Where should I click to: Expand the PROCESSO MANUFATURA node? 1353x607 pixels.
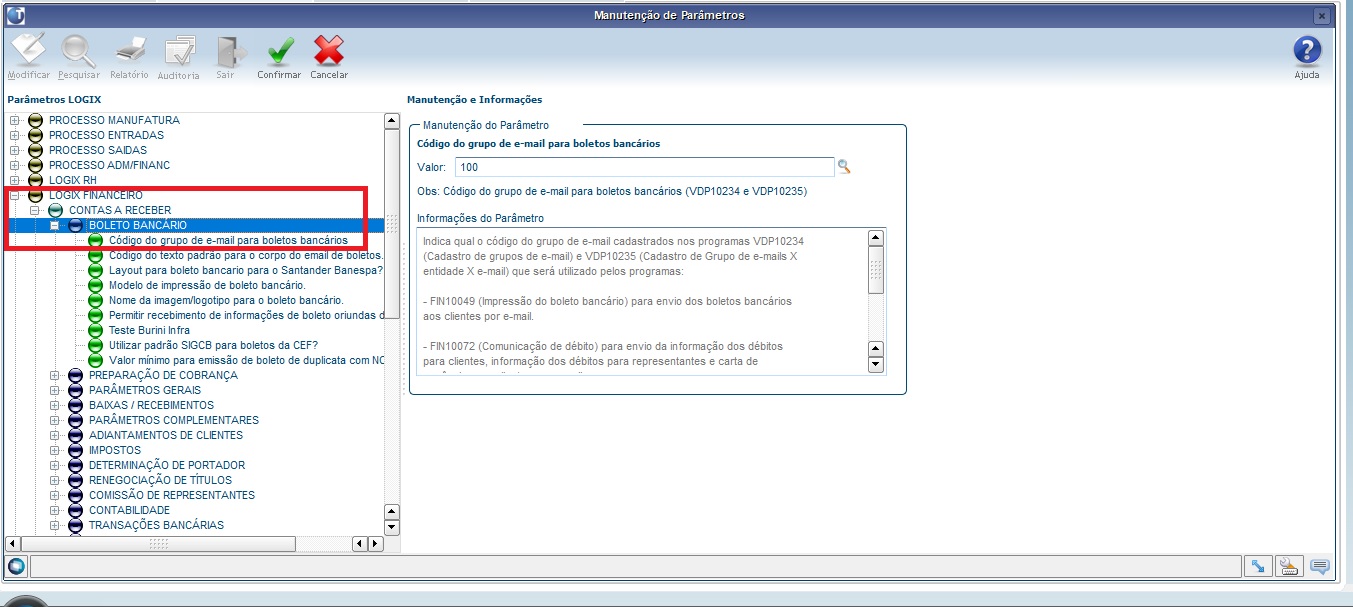(15, 121)
